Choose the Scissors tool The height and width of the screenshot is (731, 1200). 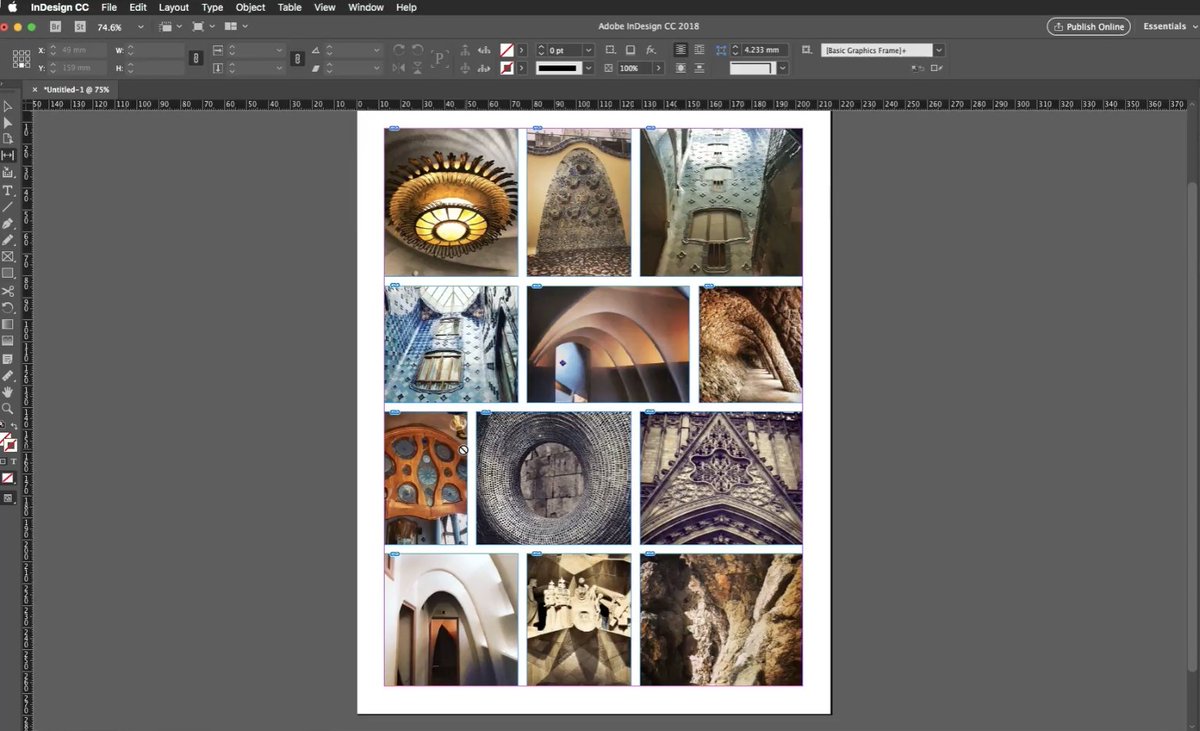[x=8, y=290]
